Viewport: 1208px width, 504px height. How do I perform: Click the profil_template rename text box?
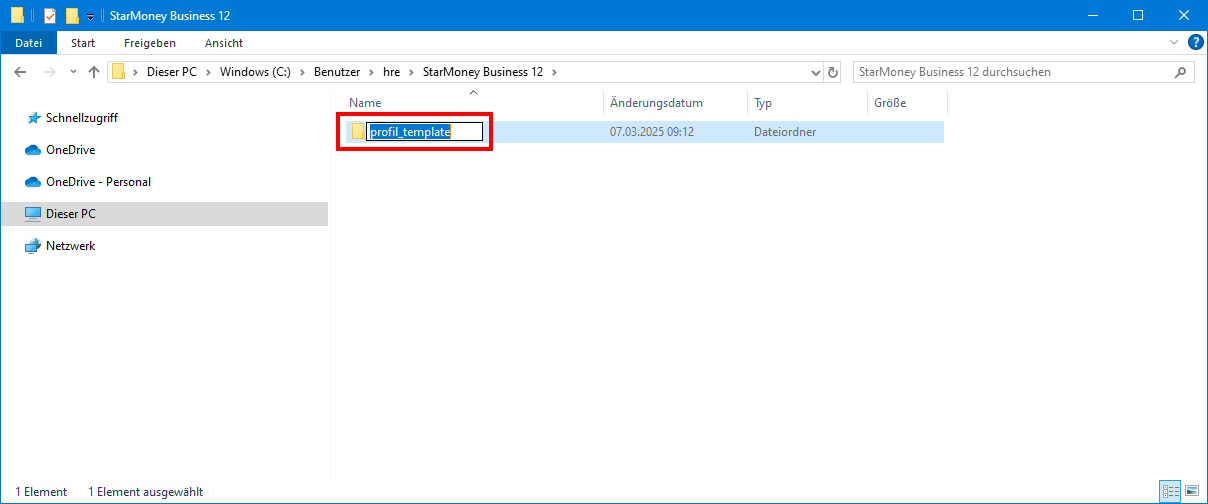click(x=425, y=131)
